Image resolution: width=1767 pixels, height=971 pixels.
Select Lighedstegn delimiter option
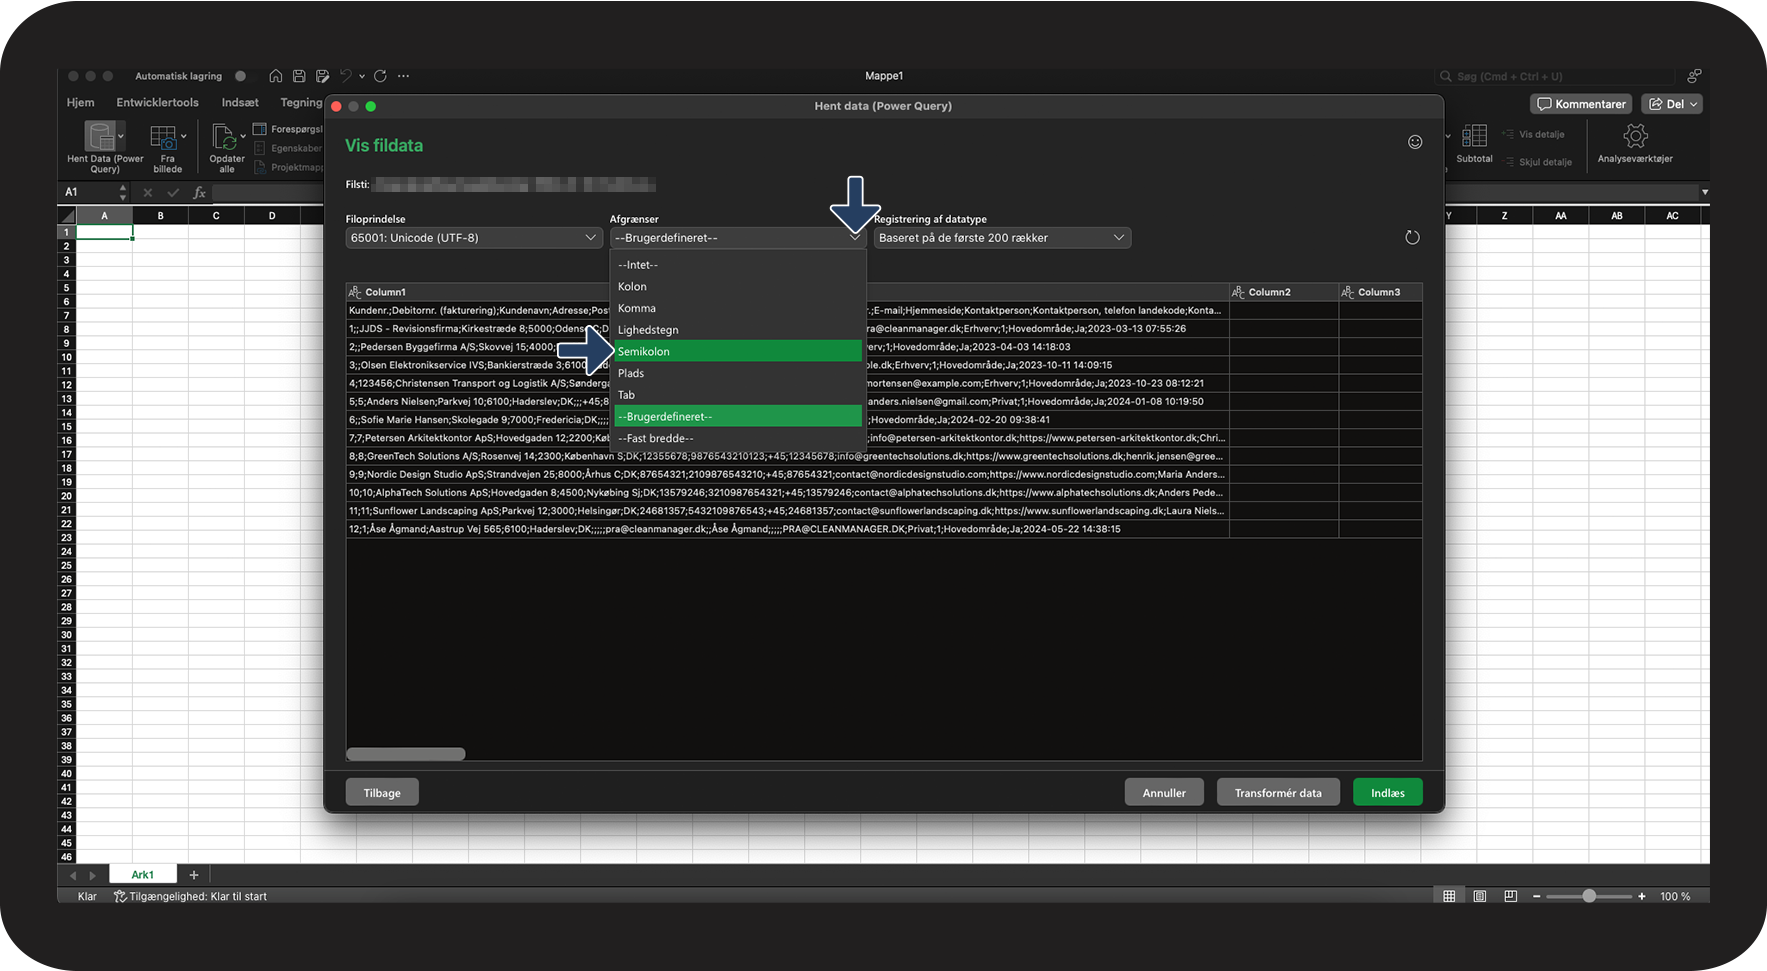point(738,330)
